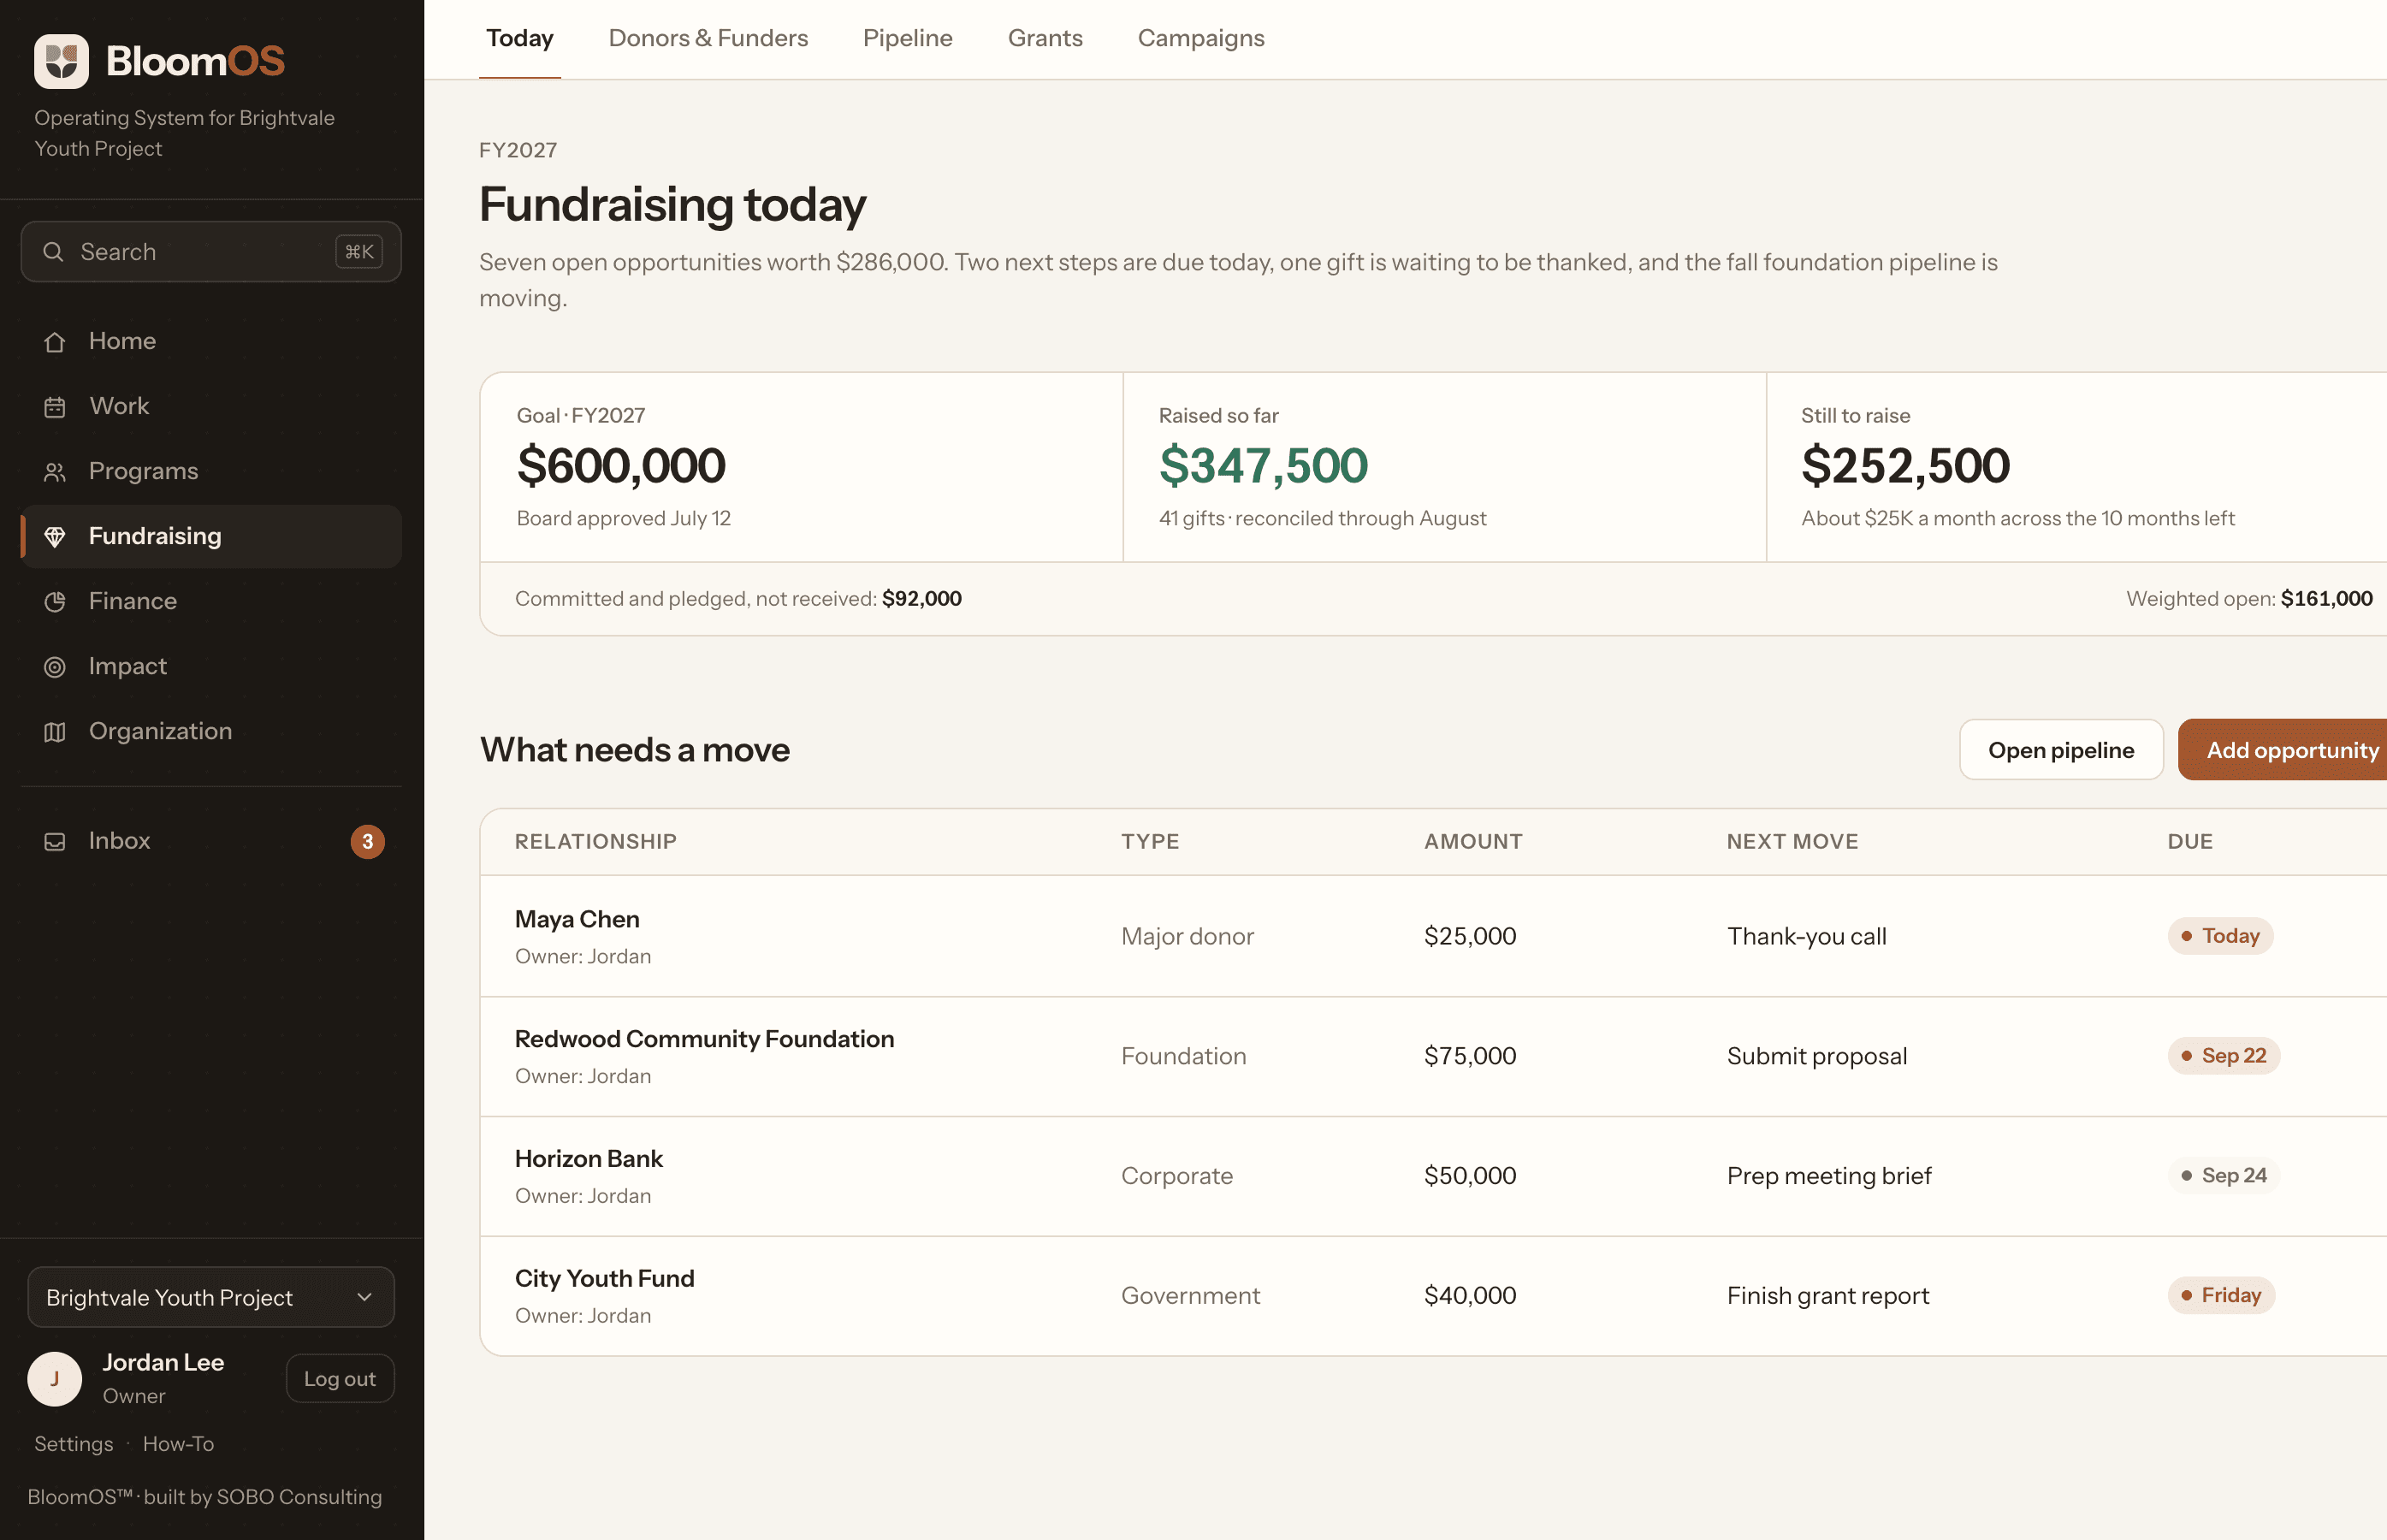Select Fundraising in the sidebar

point(211,536)
